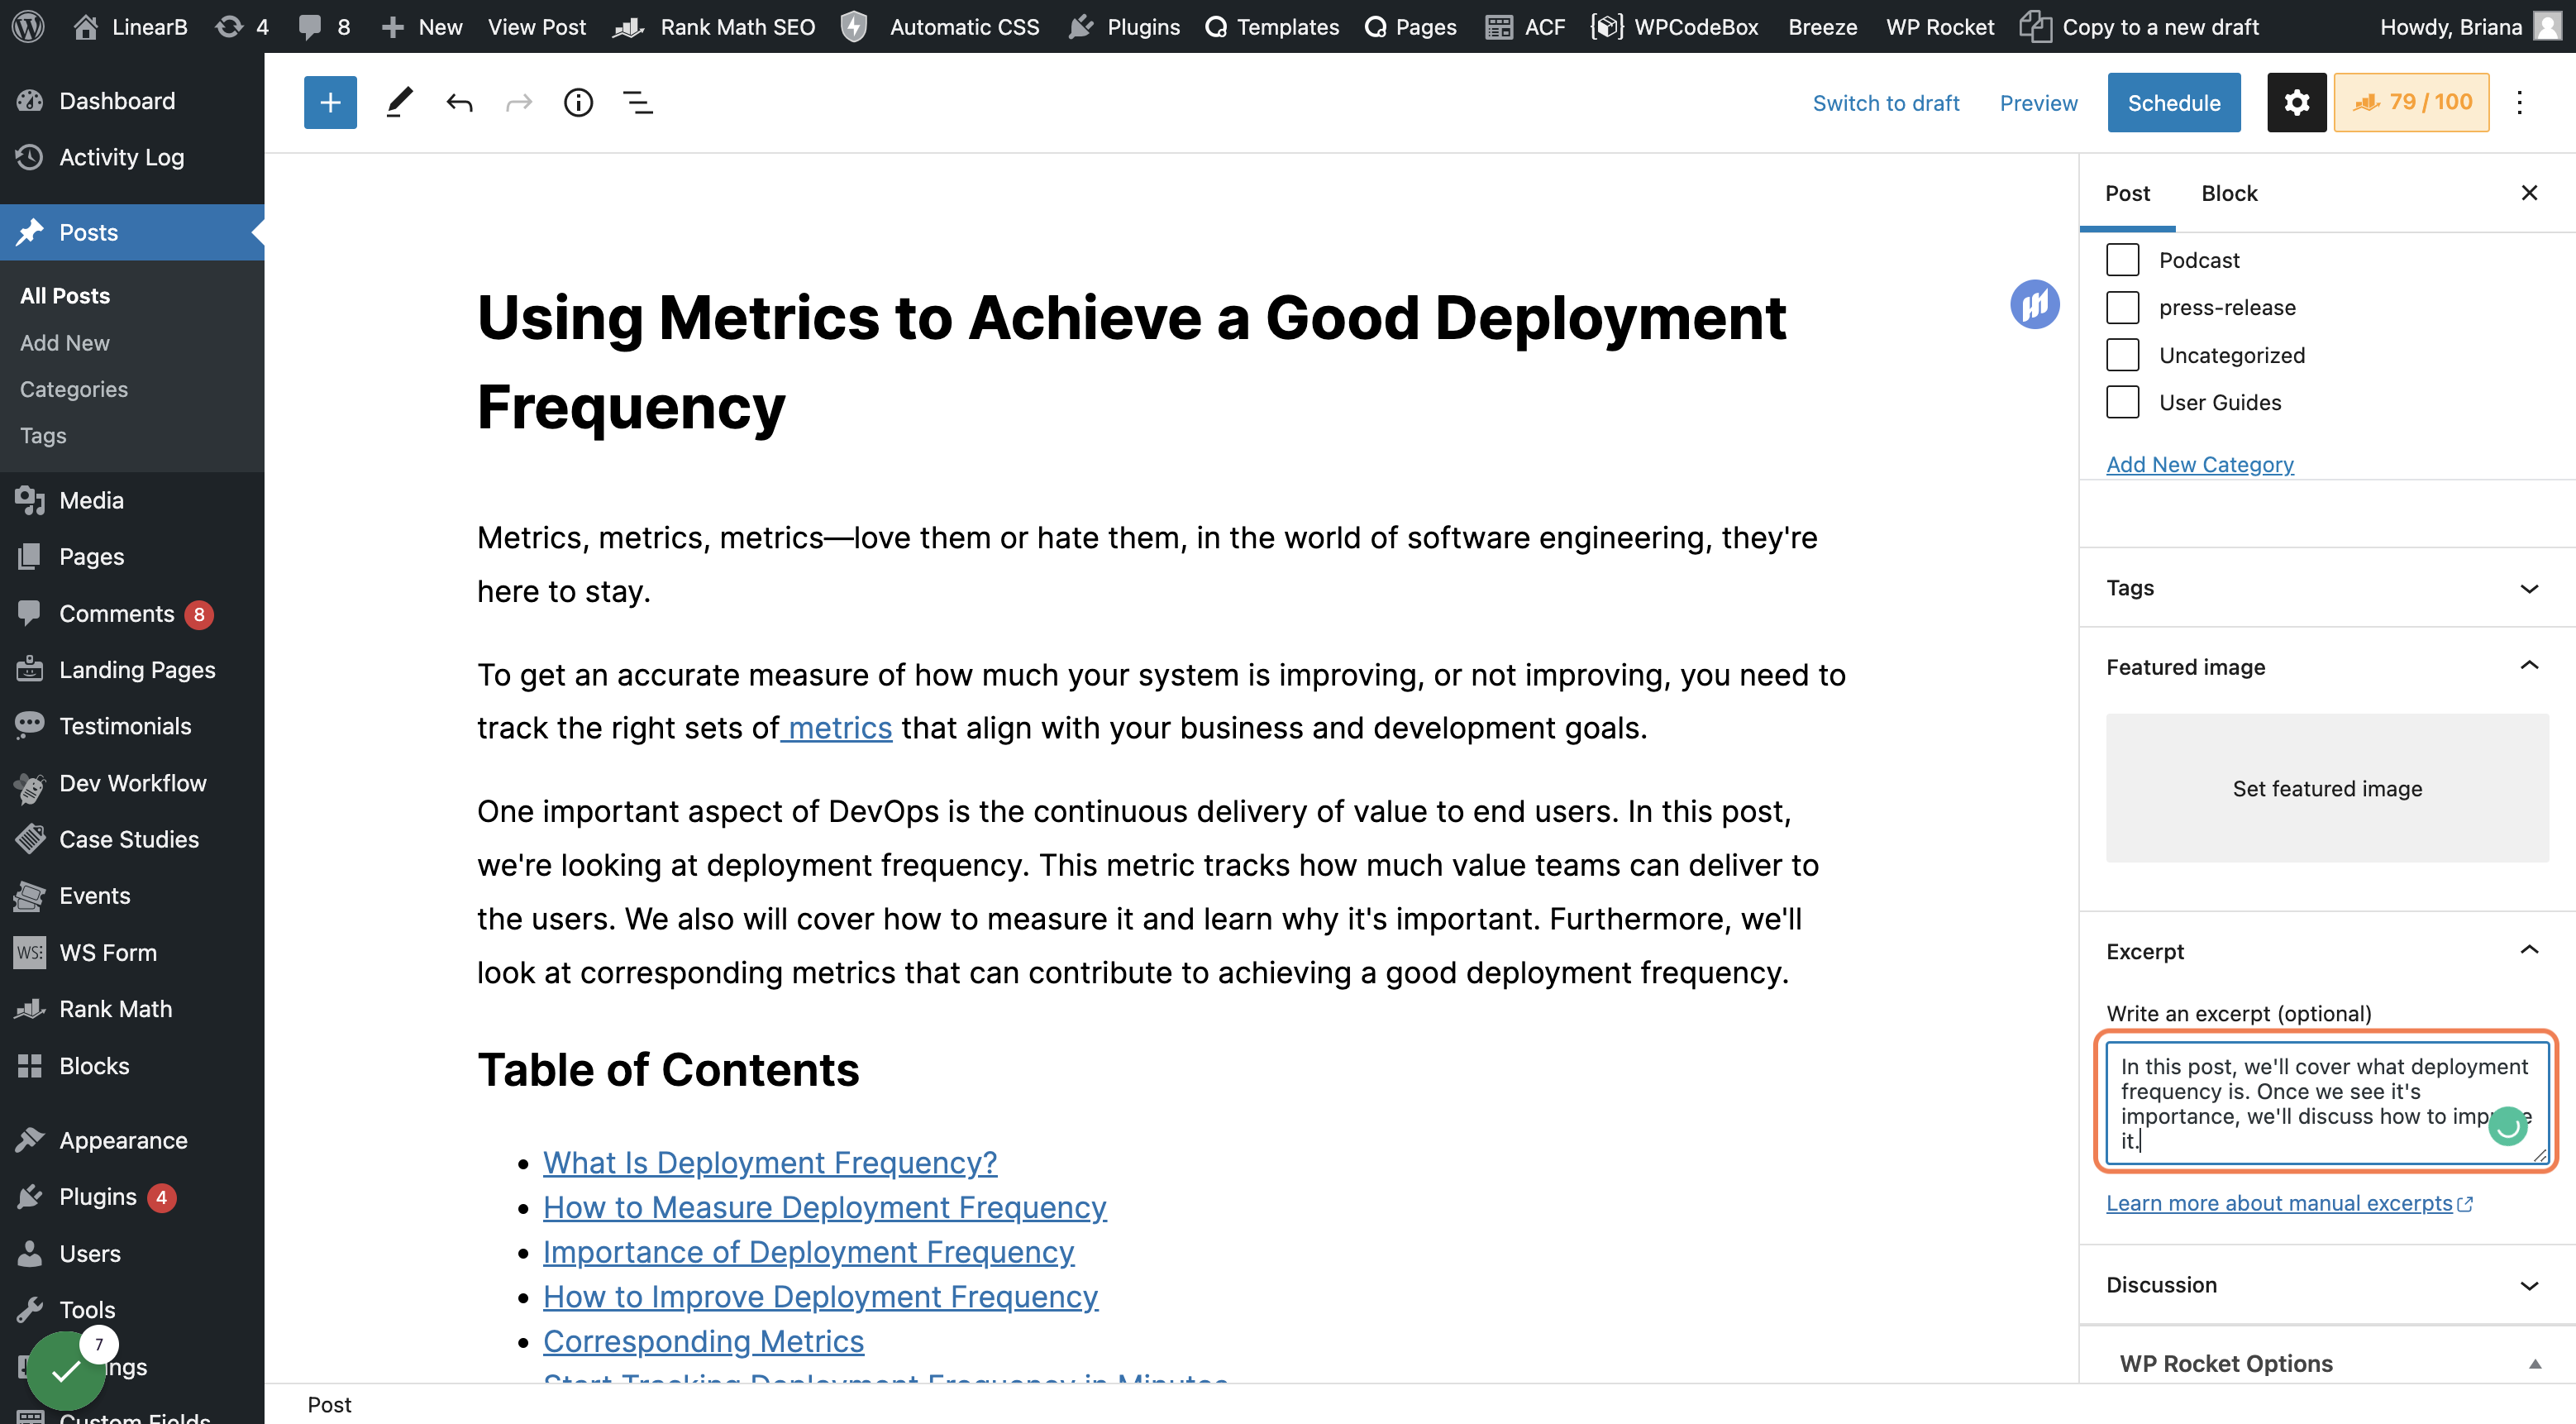Click the updates icon showing 4
The width and height of the screenshot is (2576, 1424).
coord(242,26)
